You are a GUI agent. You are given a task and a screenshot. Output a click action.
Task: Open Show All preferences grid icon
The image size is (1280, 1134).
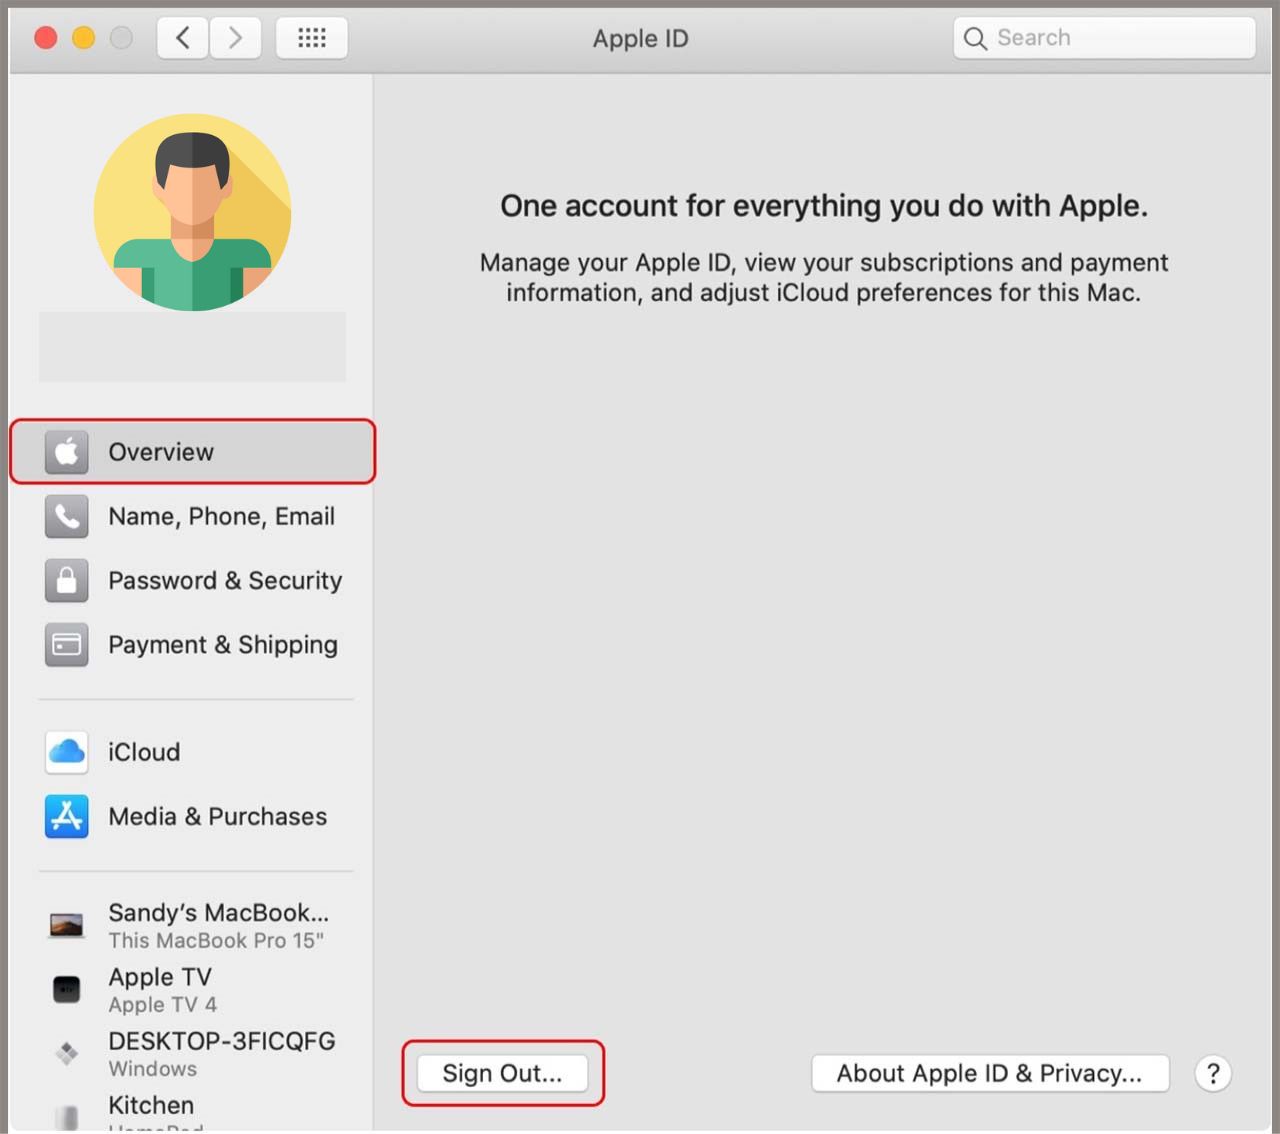[x=311, y=37]
